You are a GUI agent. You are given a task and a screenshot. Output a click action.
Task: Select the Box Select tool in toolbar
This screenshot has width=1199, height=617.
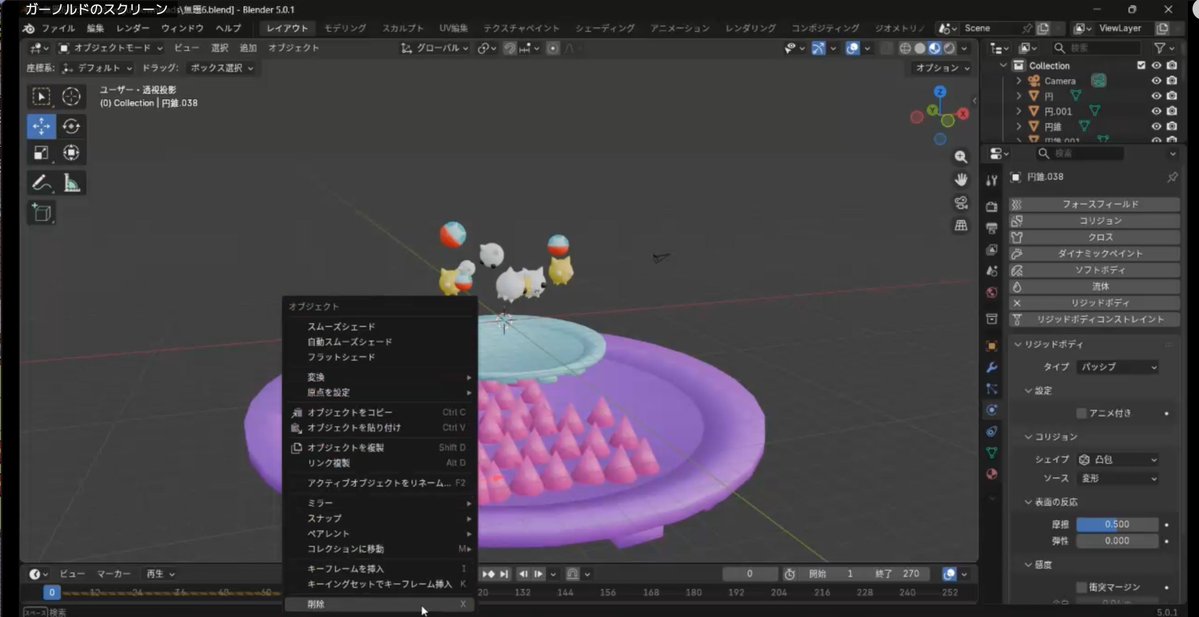[41, 96]
